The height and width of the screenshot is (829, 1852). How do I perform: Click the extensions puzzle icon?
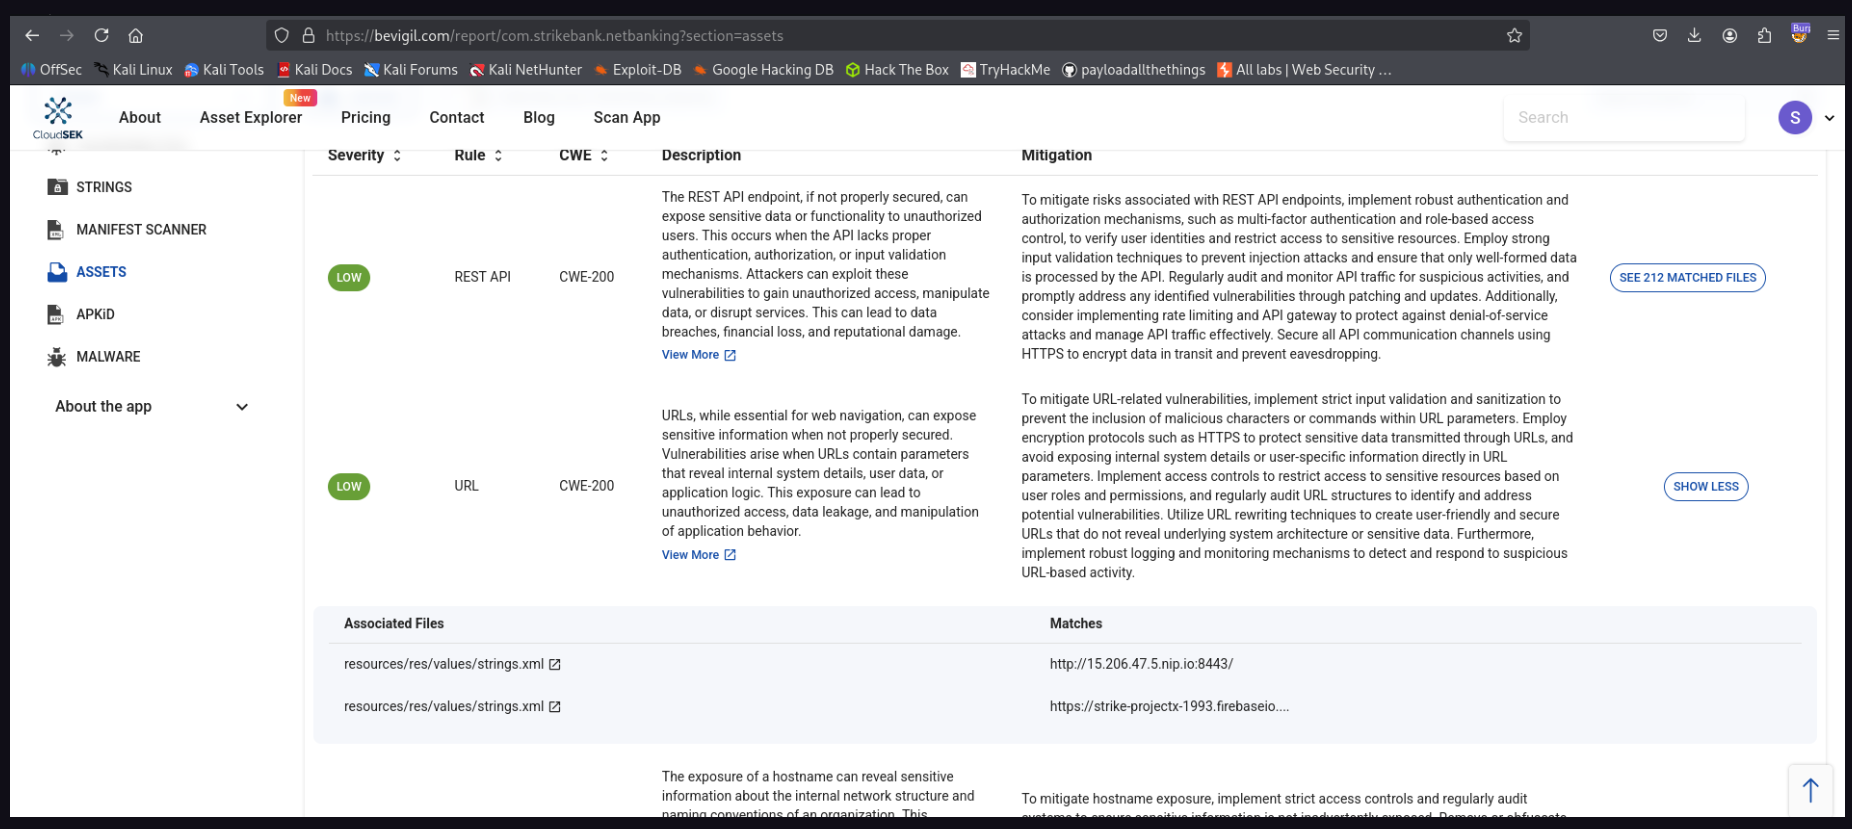tap(1764, 35)
